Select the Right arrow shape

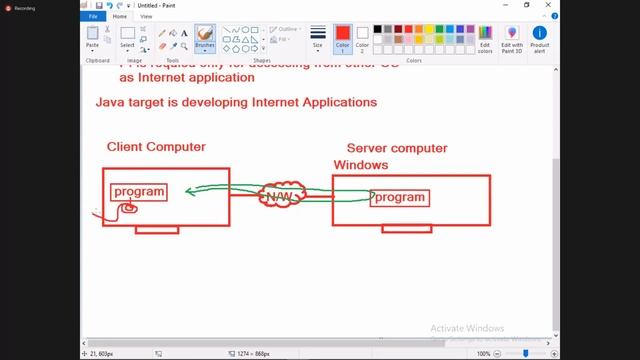[x=255, y=49]
